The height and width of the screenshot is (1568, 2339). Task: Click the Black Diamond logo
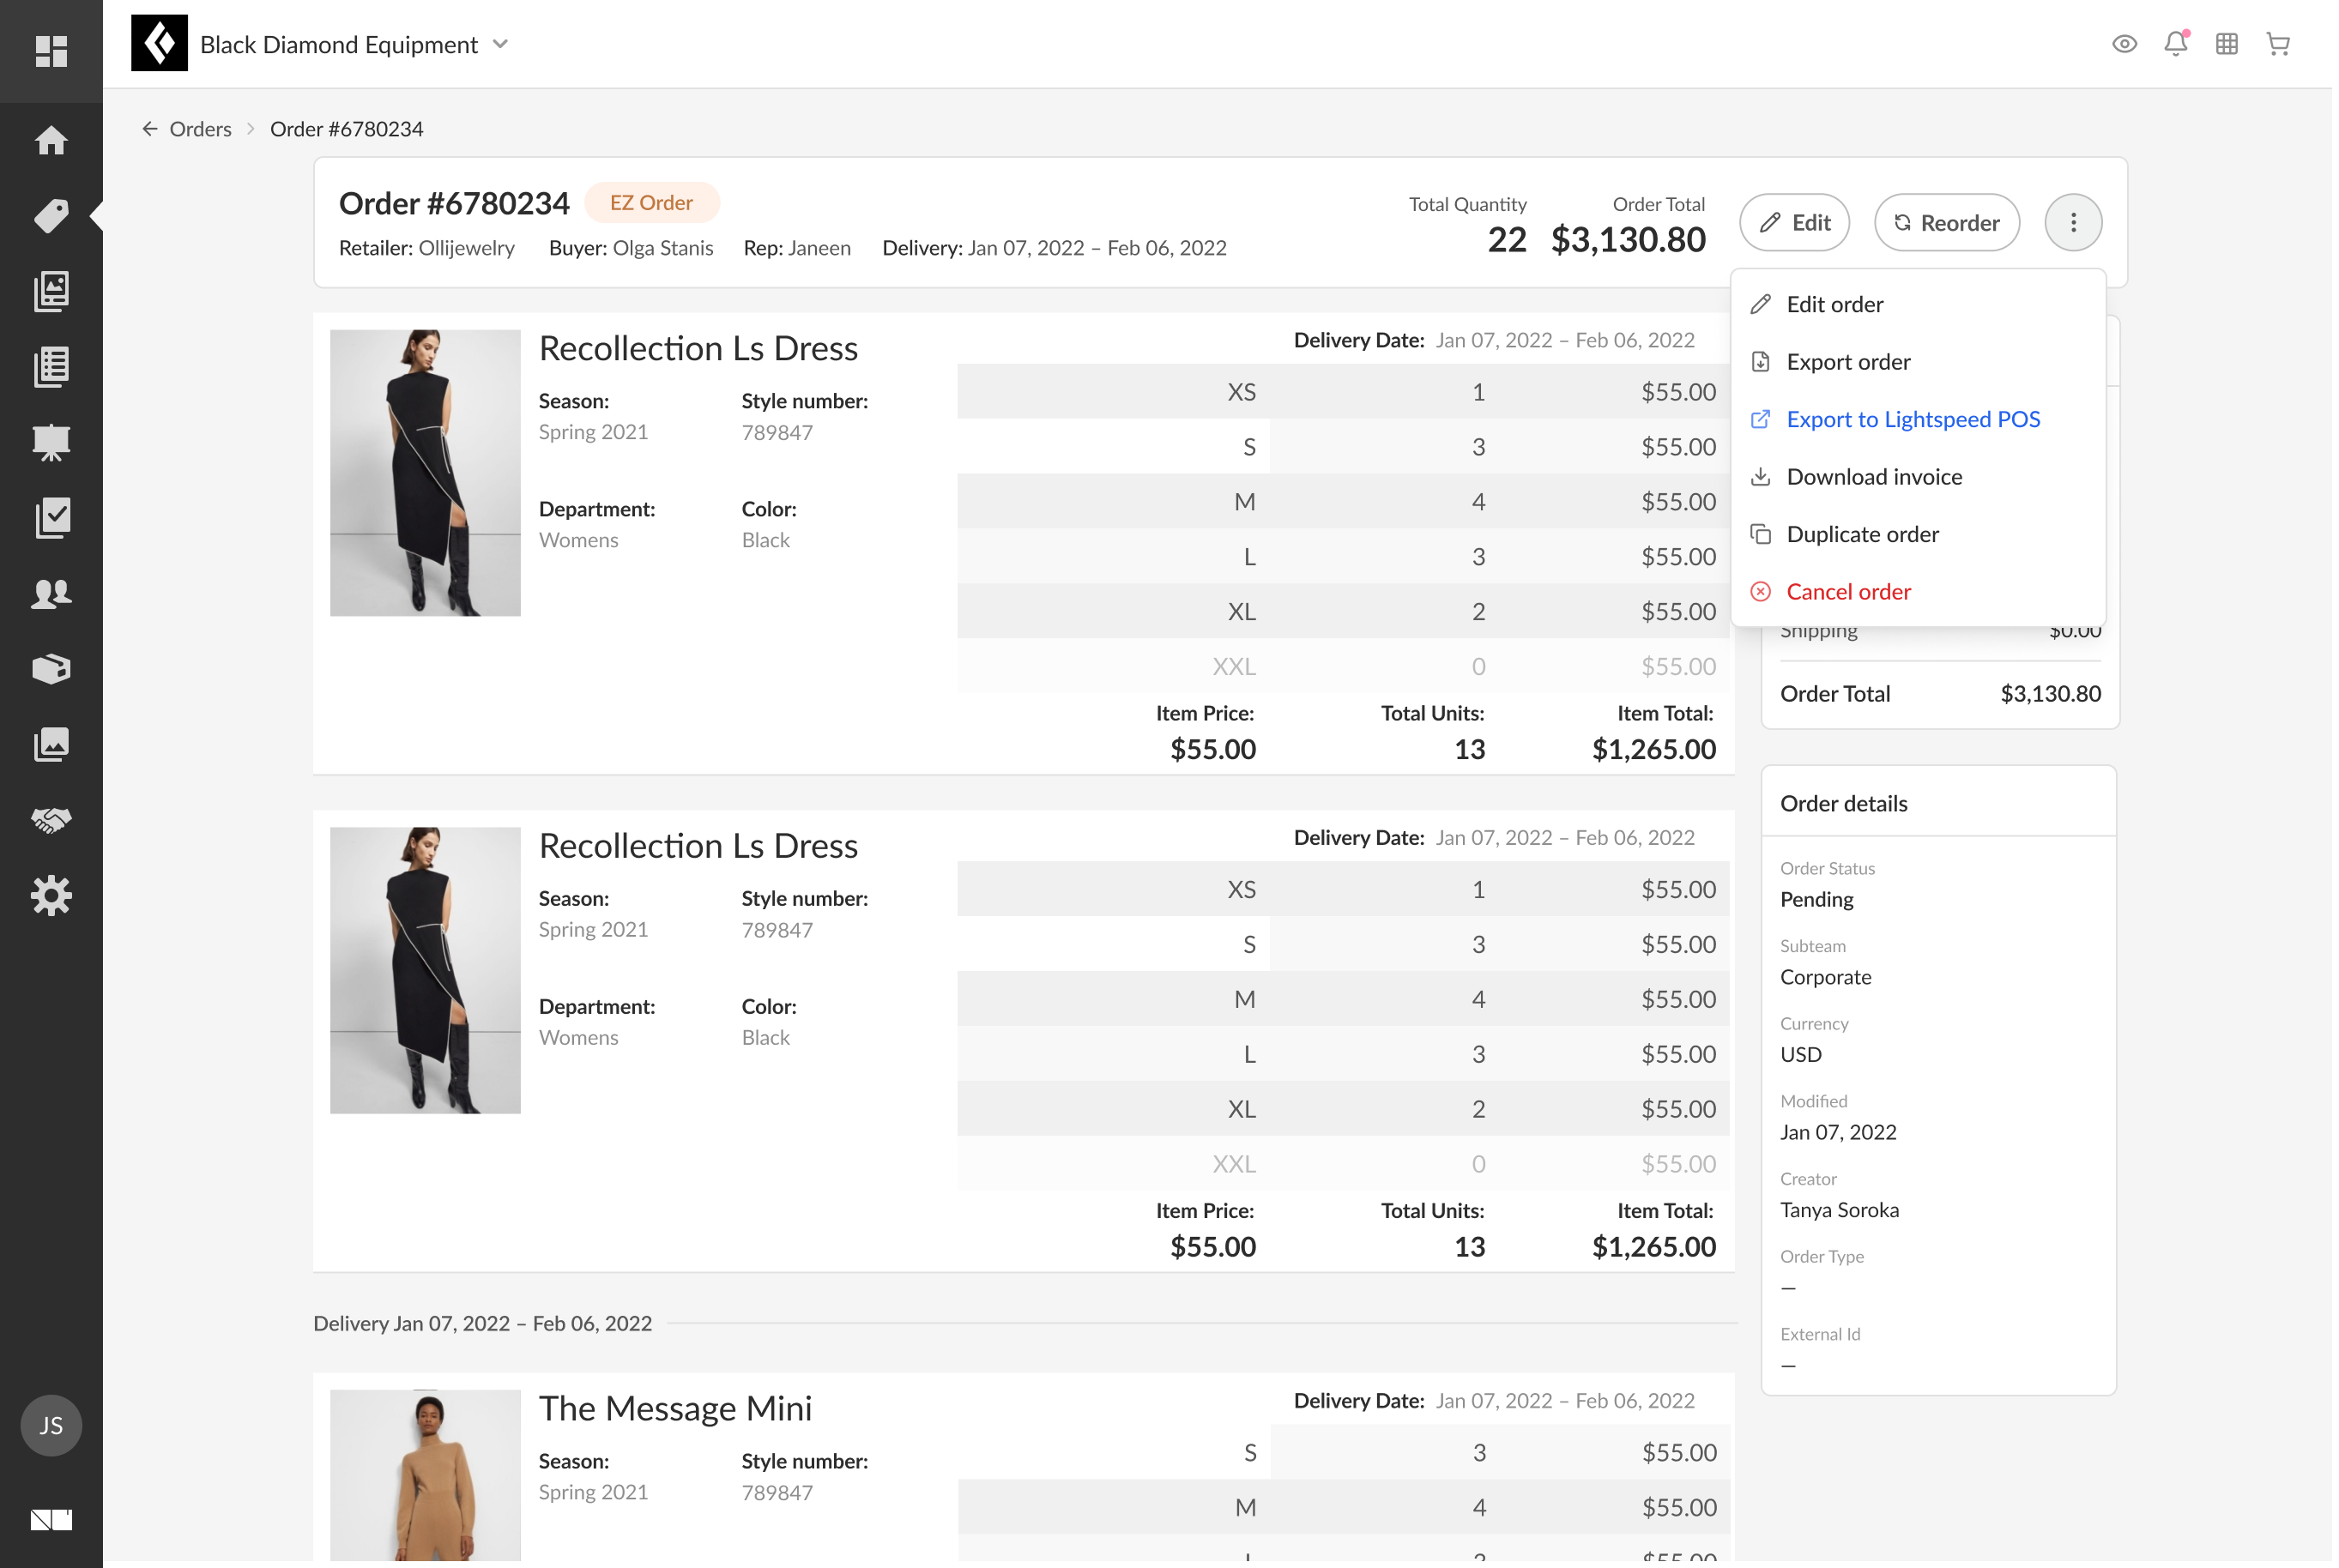tap(159, 44)
